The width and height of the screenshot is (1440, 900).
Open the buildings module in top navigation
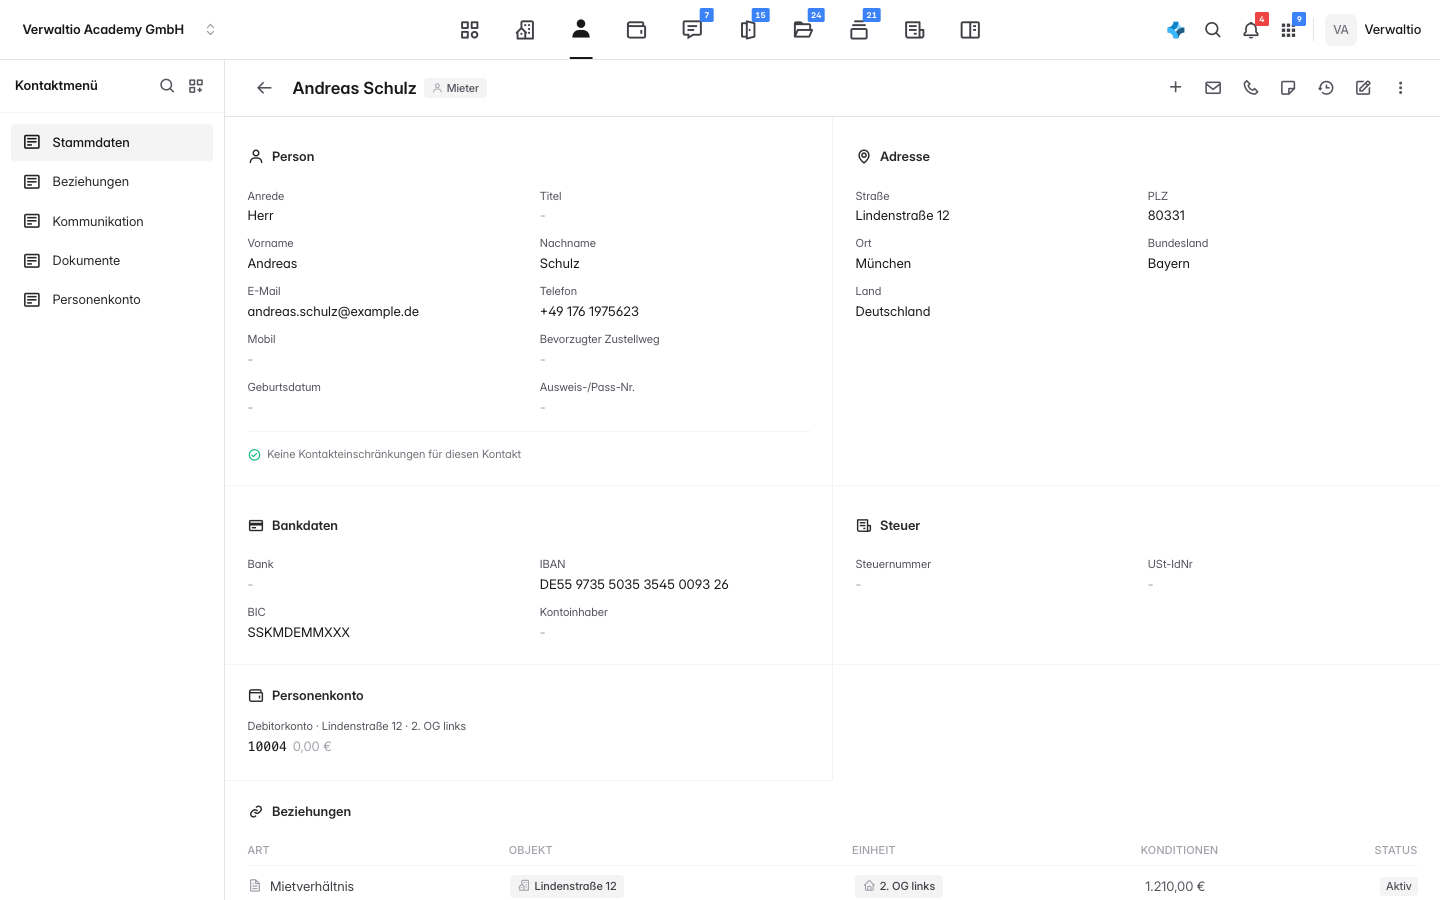point(525,30)
